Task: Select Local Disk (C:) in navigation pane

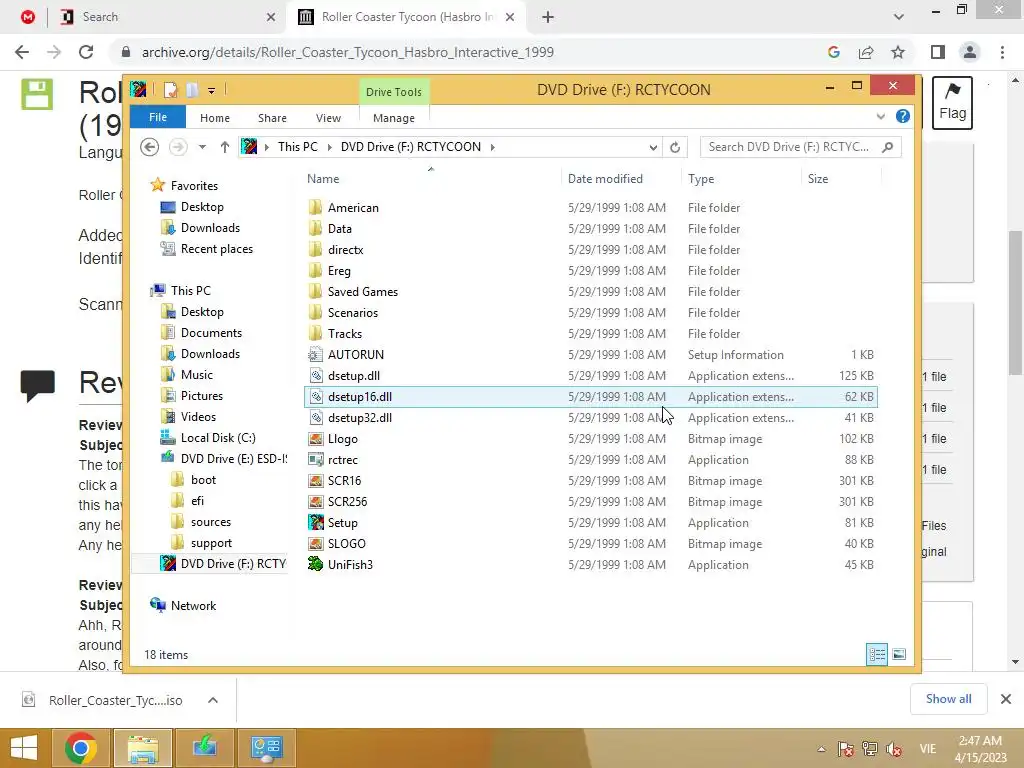Action: click(x=218, y=438)
